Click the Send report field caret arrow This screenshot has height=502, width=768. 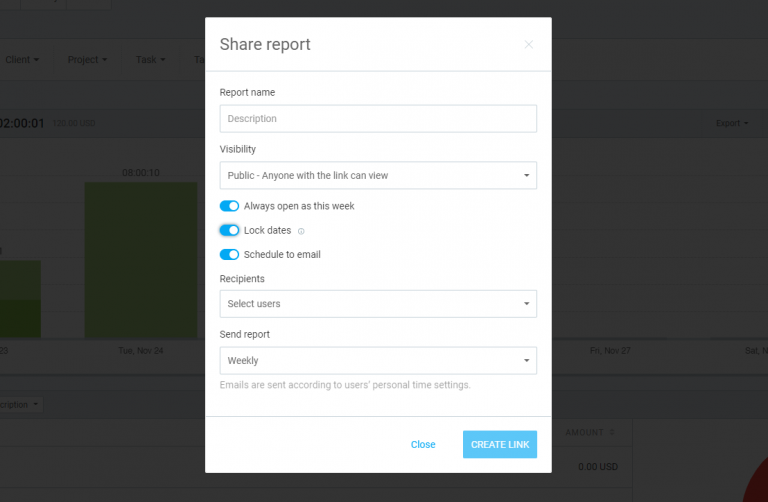pyautogui.click(x=526, y=361)
